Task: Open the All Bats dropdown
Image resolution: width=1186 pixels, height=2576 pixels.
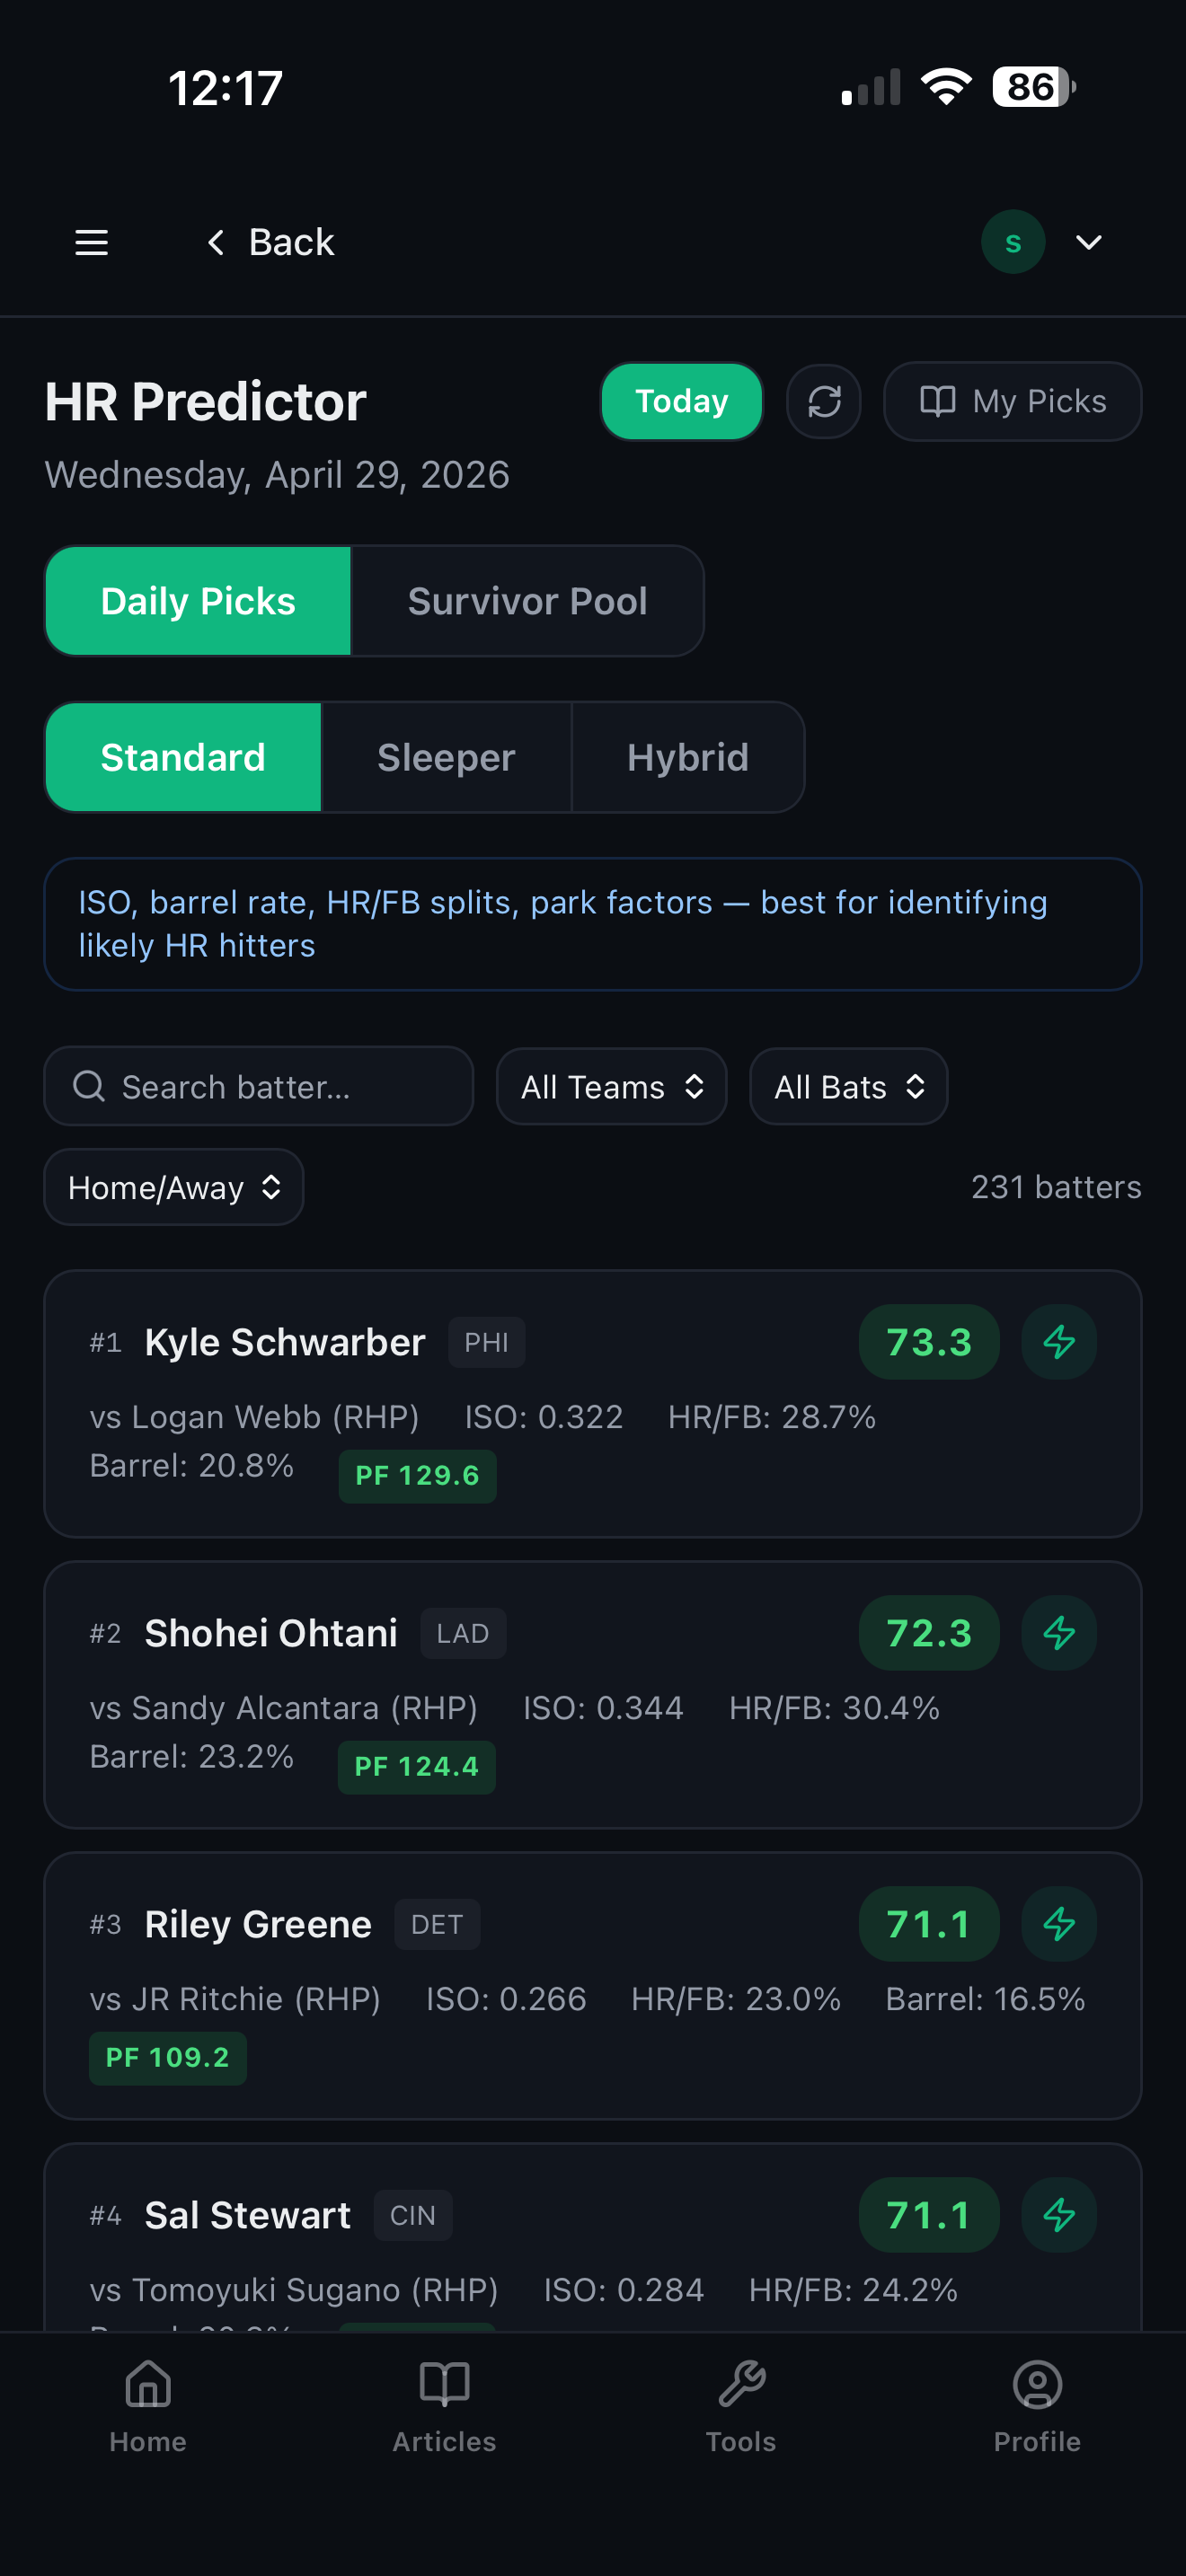Action: (849, 1087)
